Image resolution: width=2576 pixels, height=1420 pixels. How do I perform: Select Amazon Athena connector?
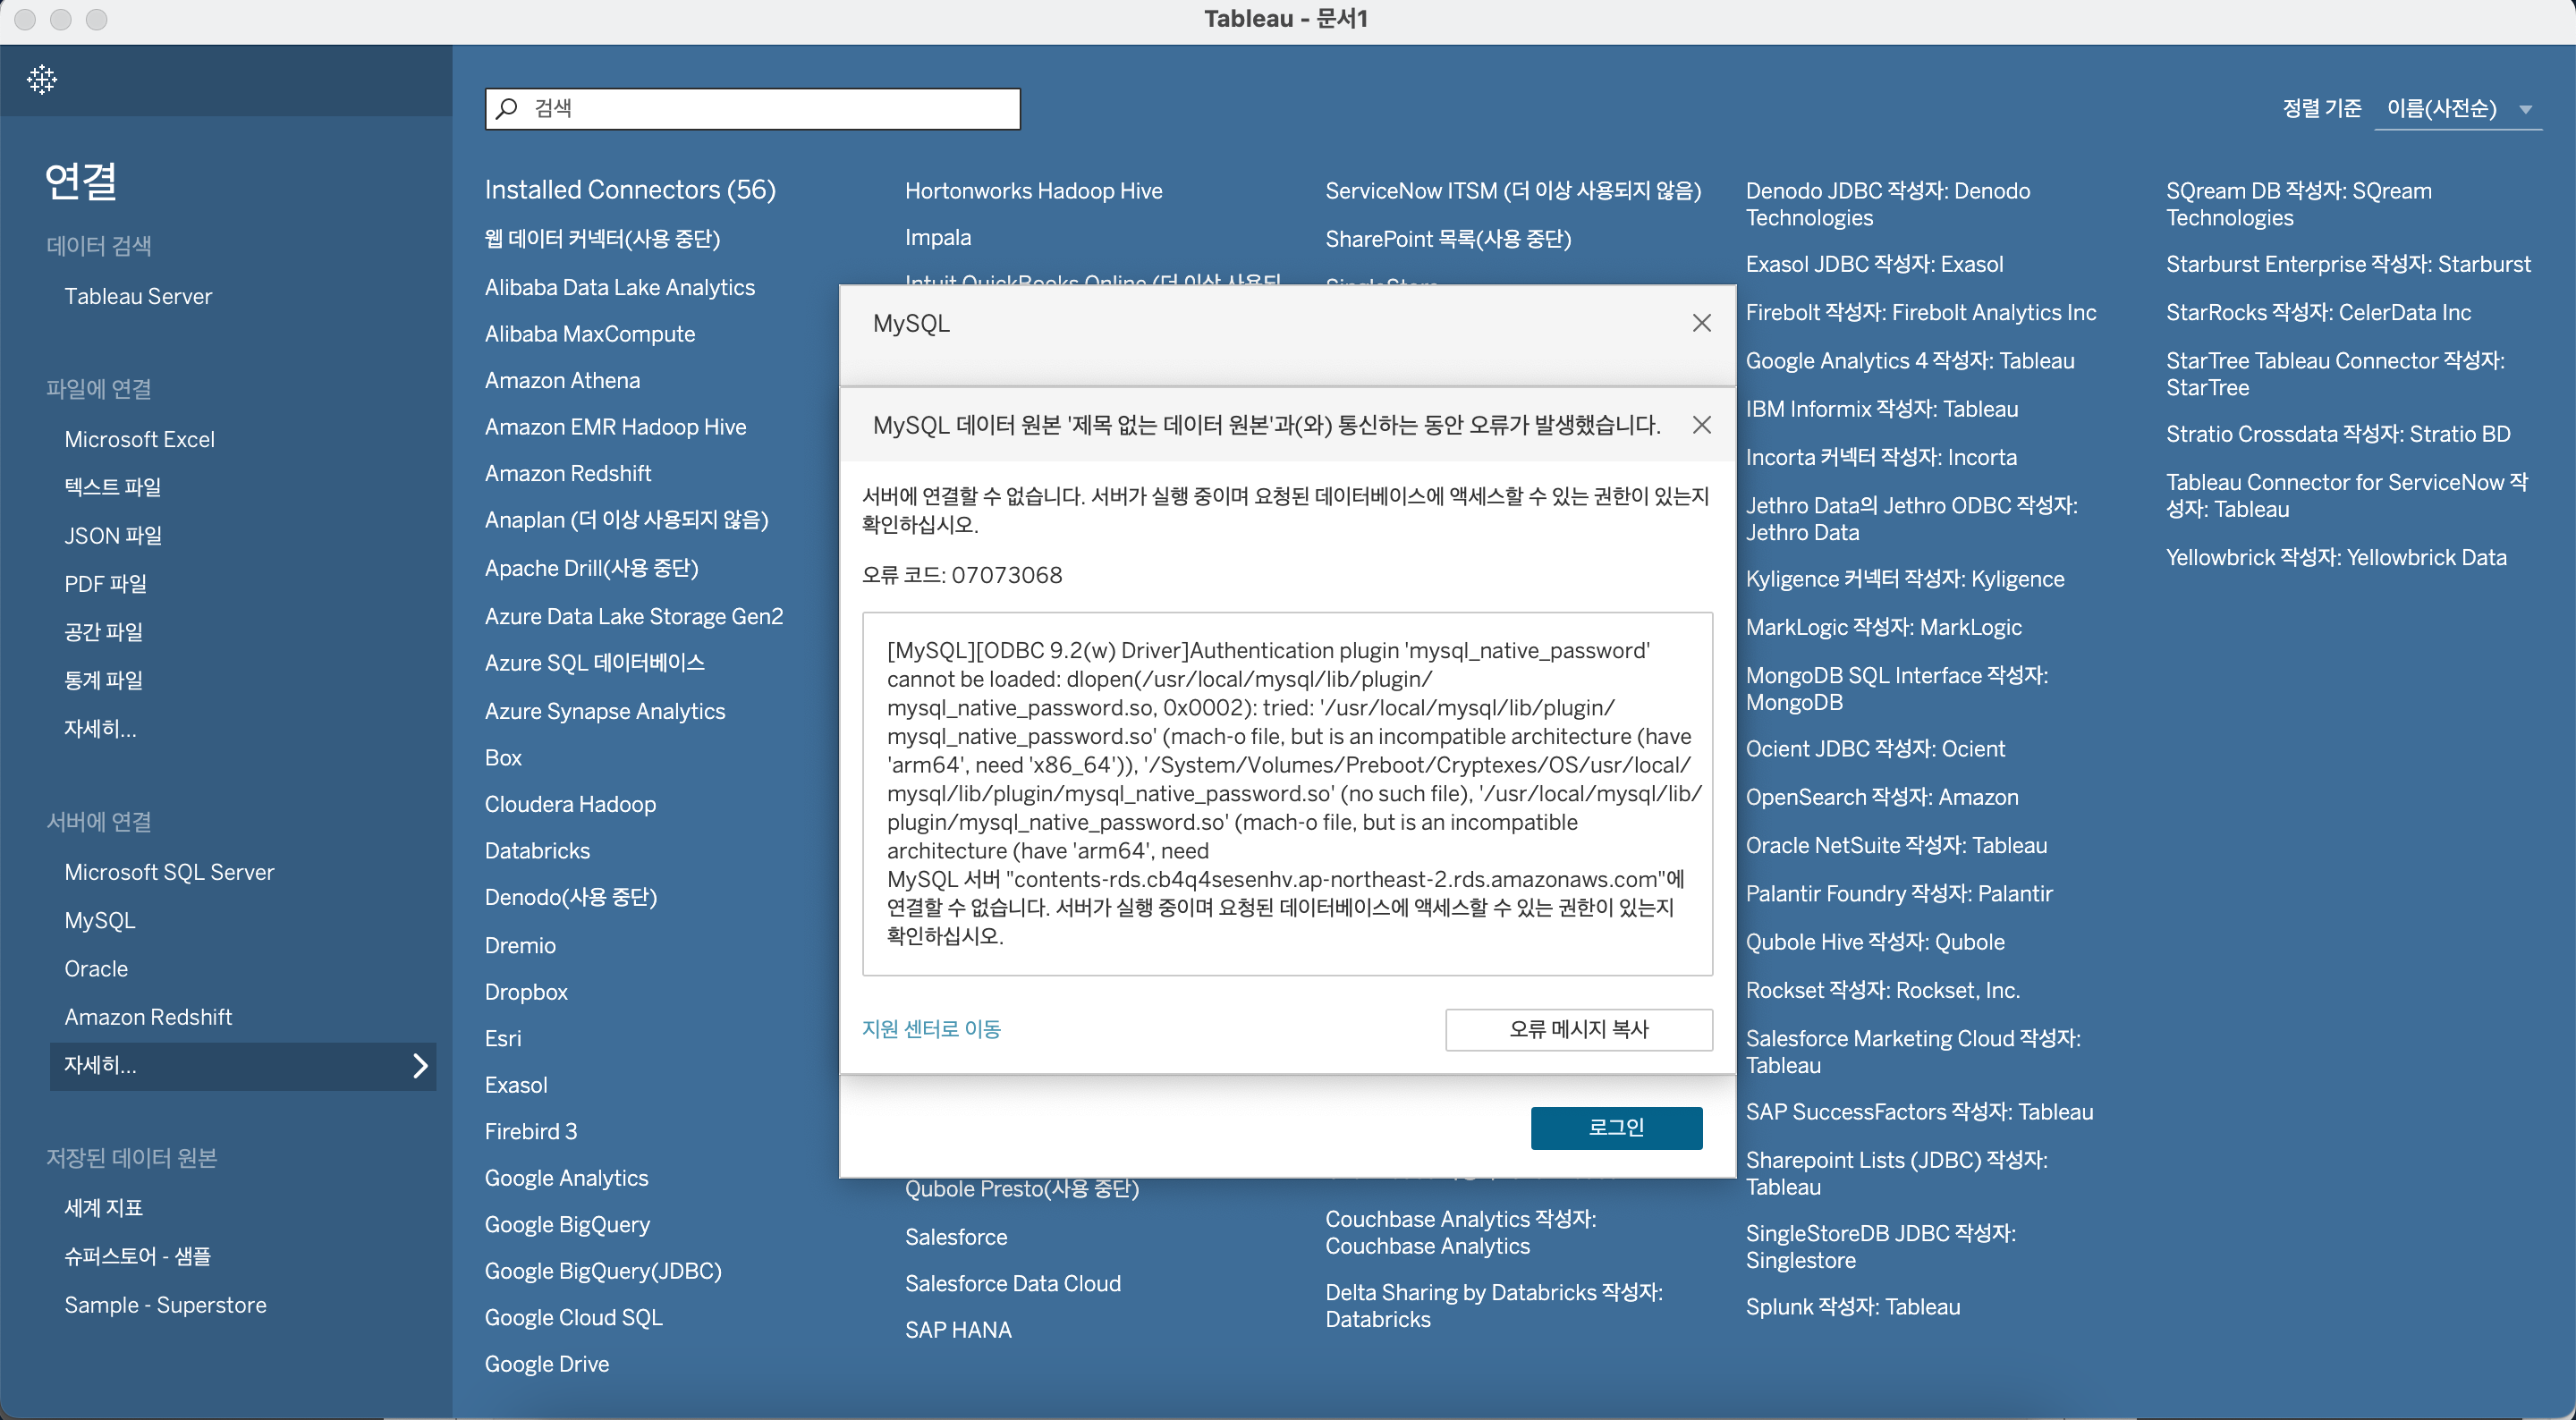tap(562, 380)
